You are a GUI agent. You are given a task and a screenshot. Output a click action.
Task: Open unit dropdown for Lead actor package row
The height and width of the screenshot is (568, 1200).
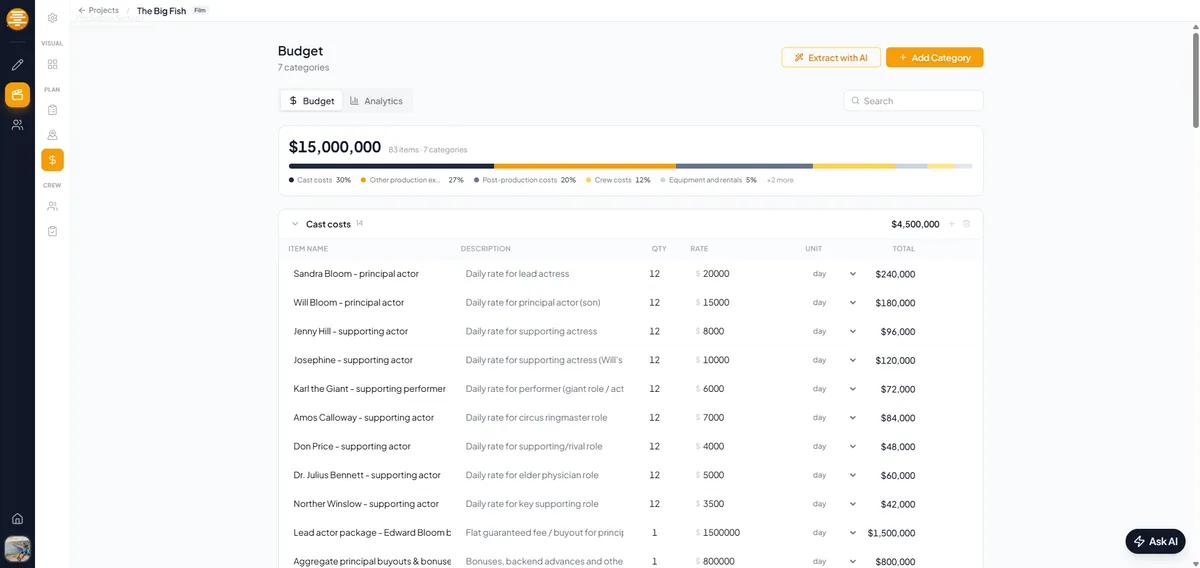[834, 533]
